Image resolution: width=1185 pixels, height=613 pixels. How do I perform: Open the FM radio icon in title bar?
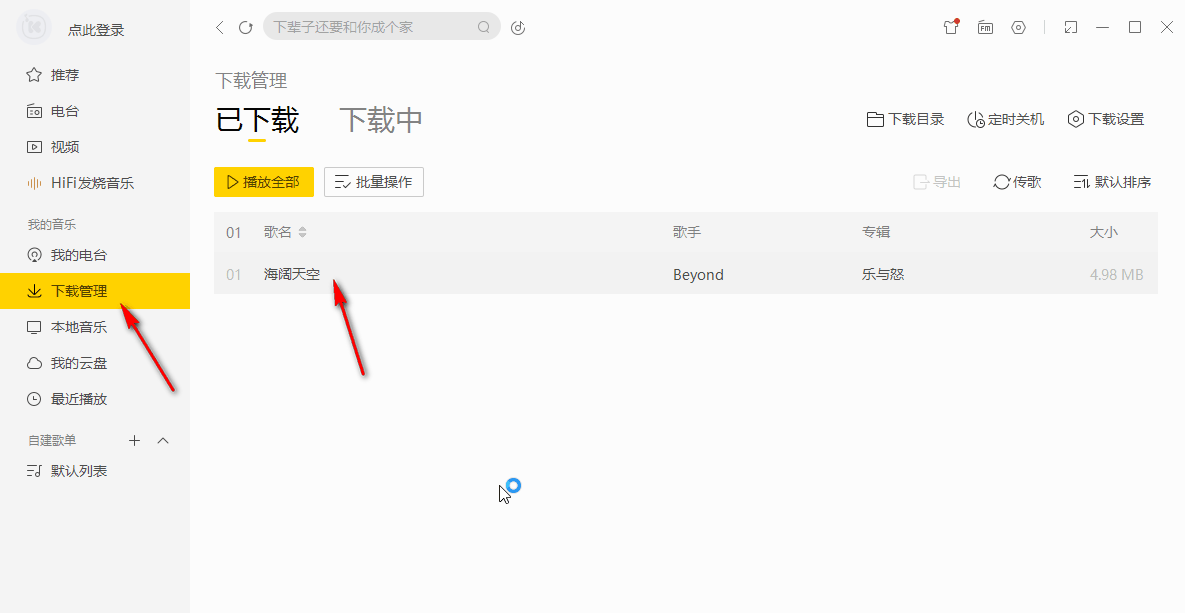[985, 28]
